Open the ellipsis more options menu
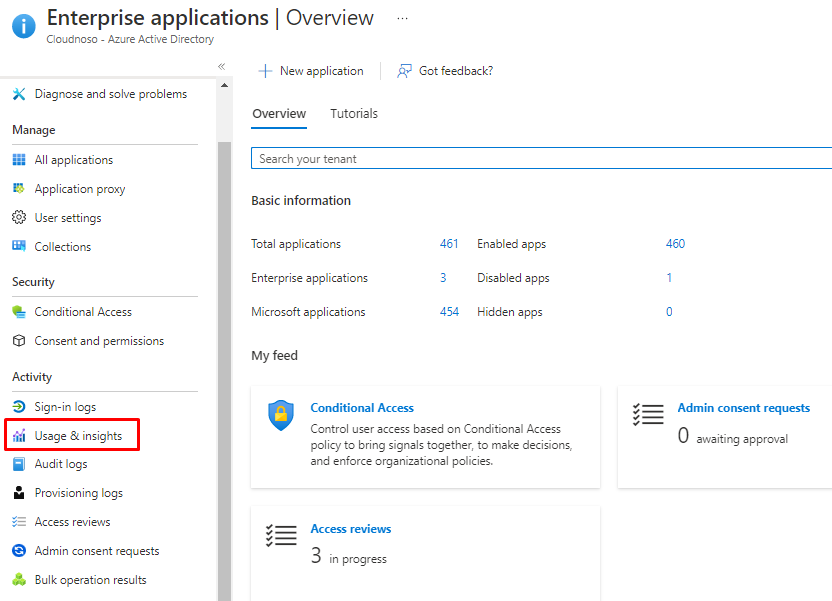This screenshot has width=832, height=601. pos(402,19)
